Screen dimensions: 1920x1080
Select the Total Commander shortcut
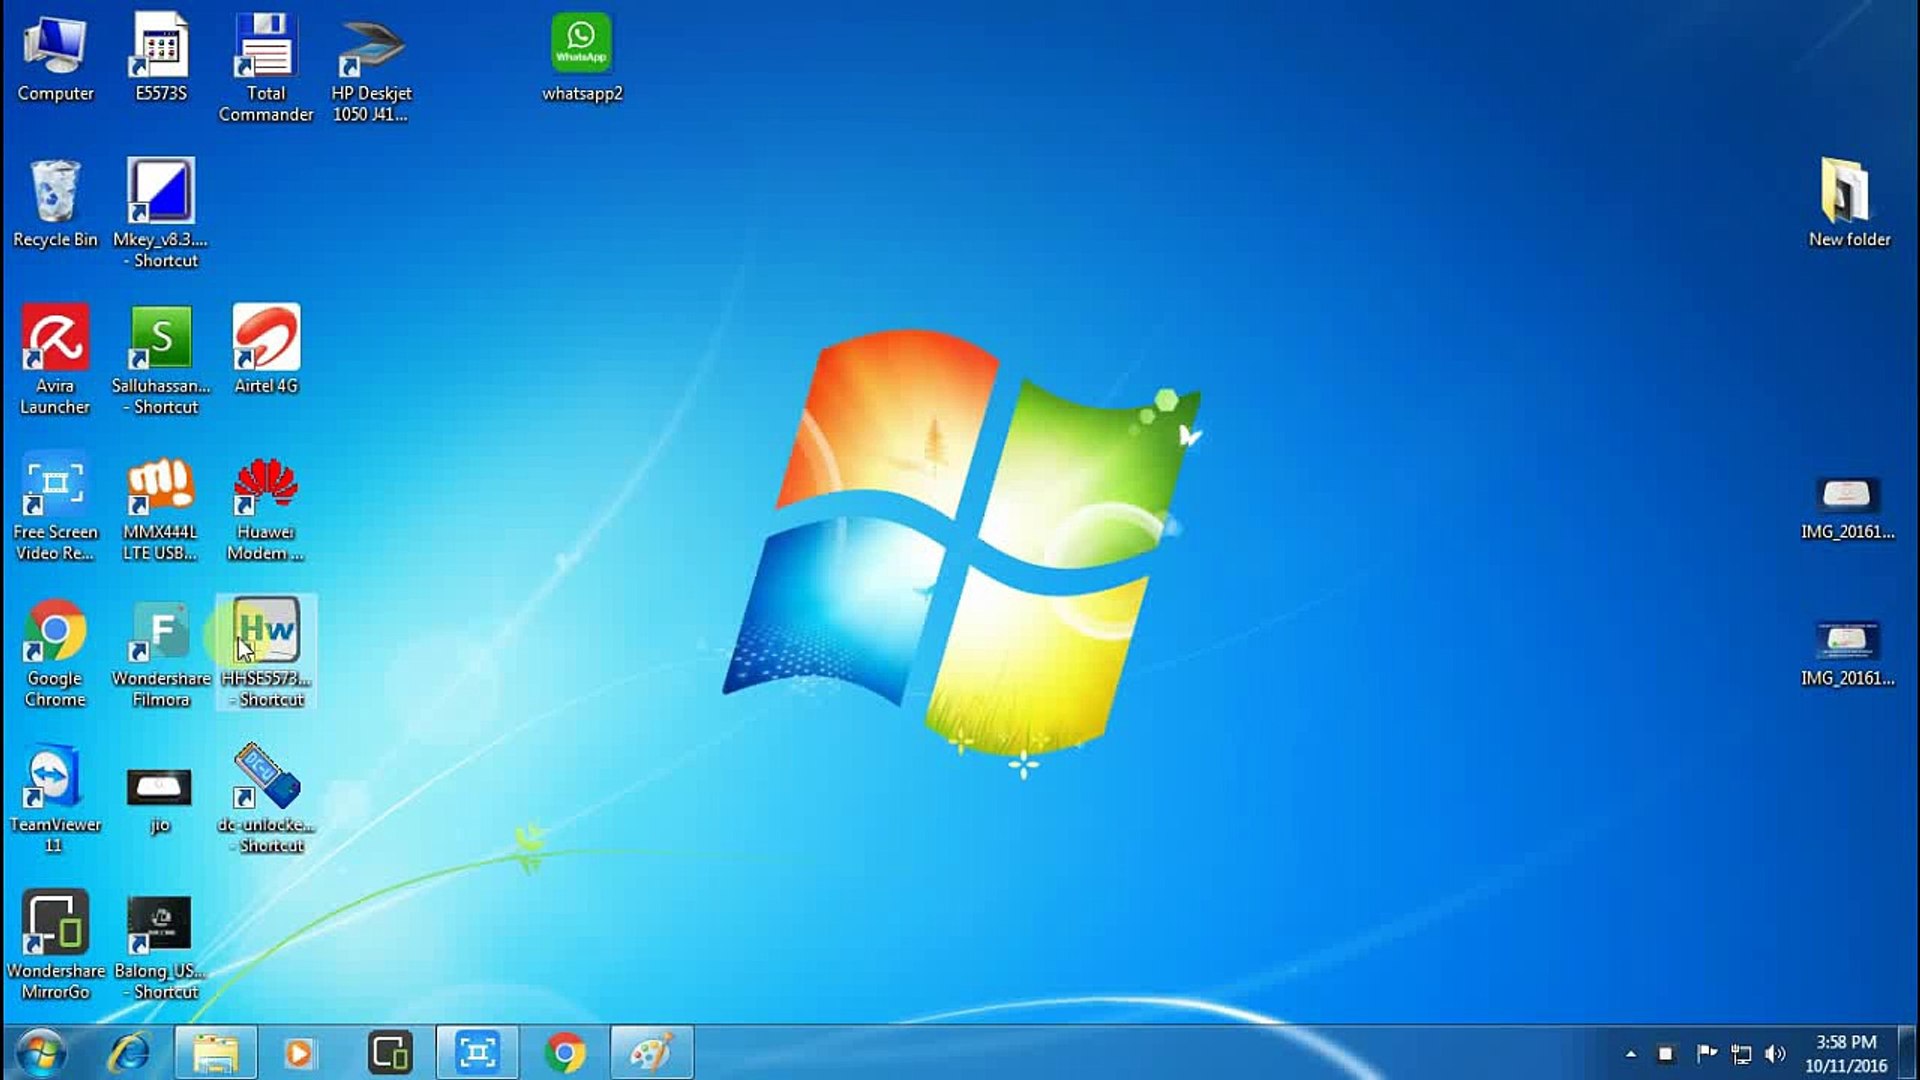pyautogui.click(x=266, y=48)
